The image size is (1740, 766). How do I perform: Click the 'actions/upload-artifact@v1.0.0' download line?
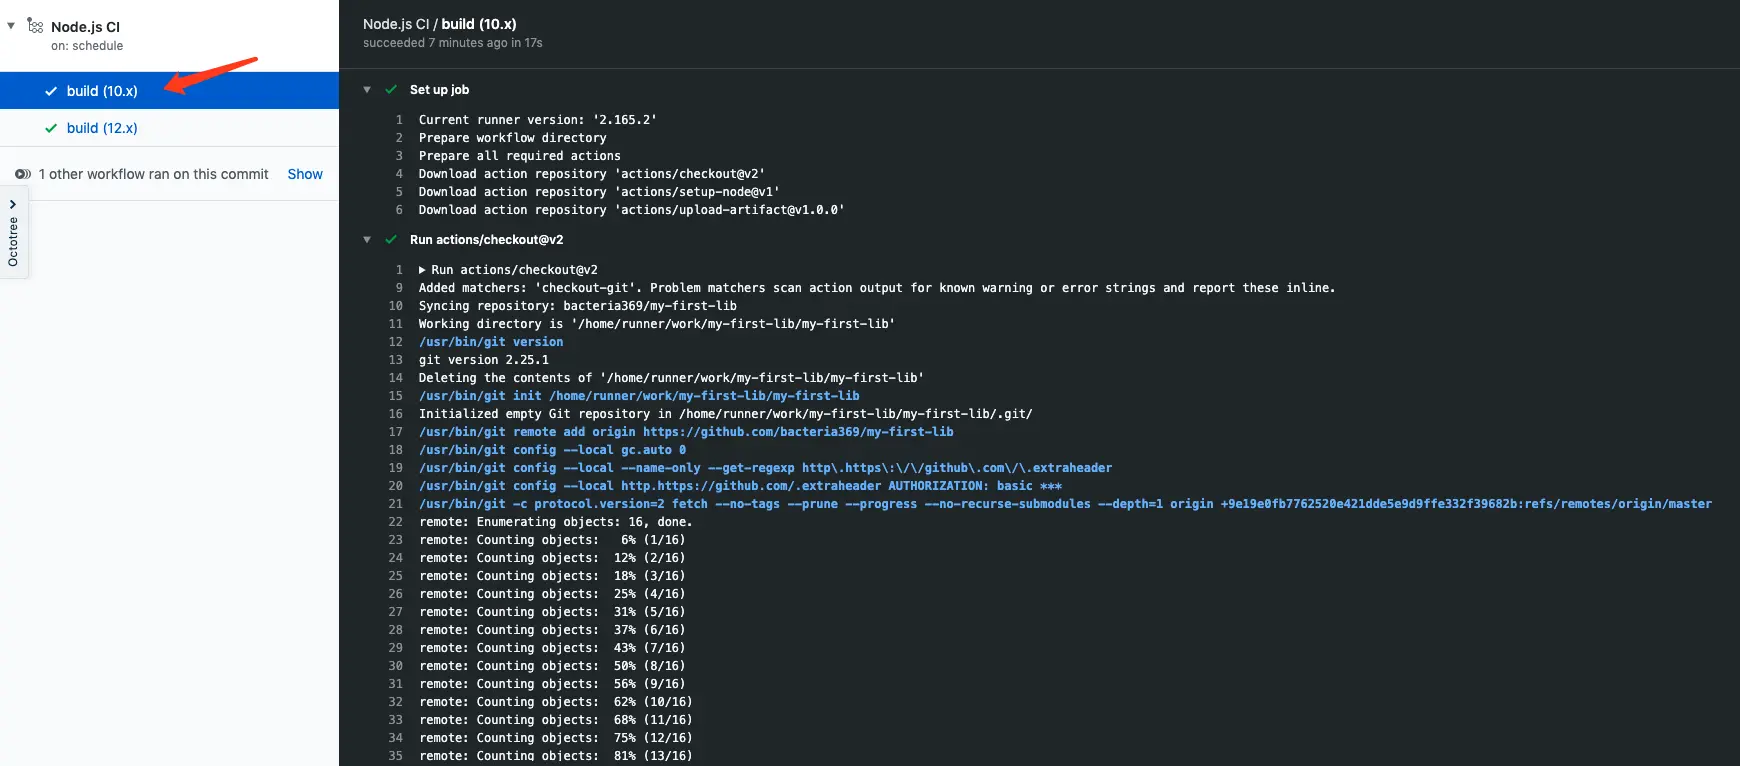tap(632, 210)
